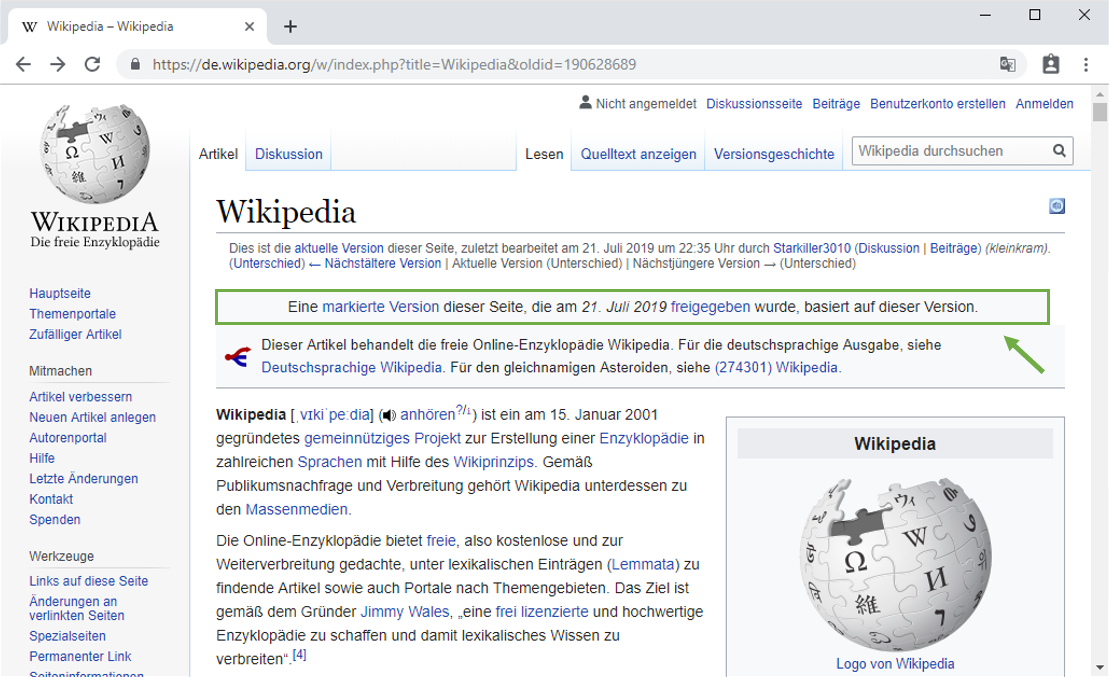Go back with the browser back arrow

pyautogui.click(x=23, y=64)
